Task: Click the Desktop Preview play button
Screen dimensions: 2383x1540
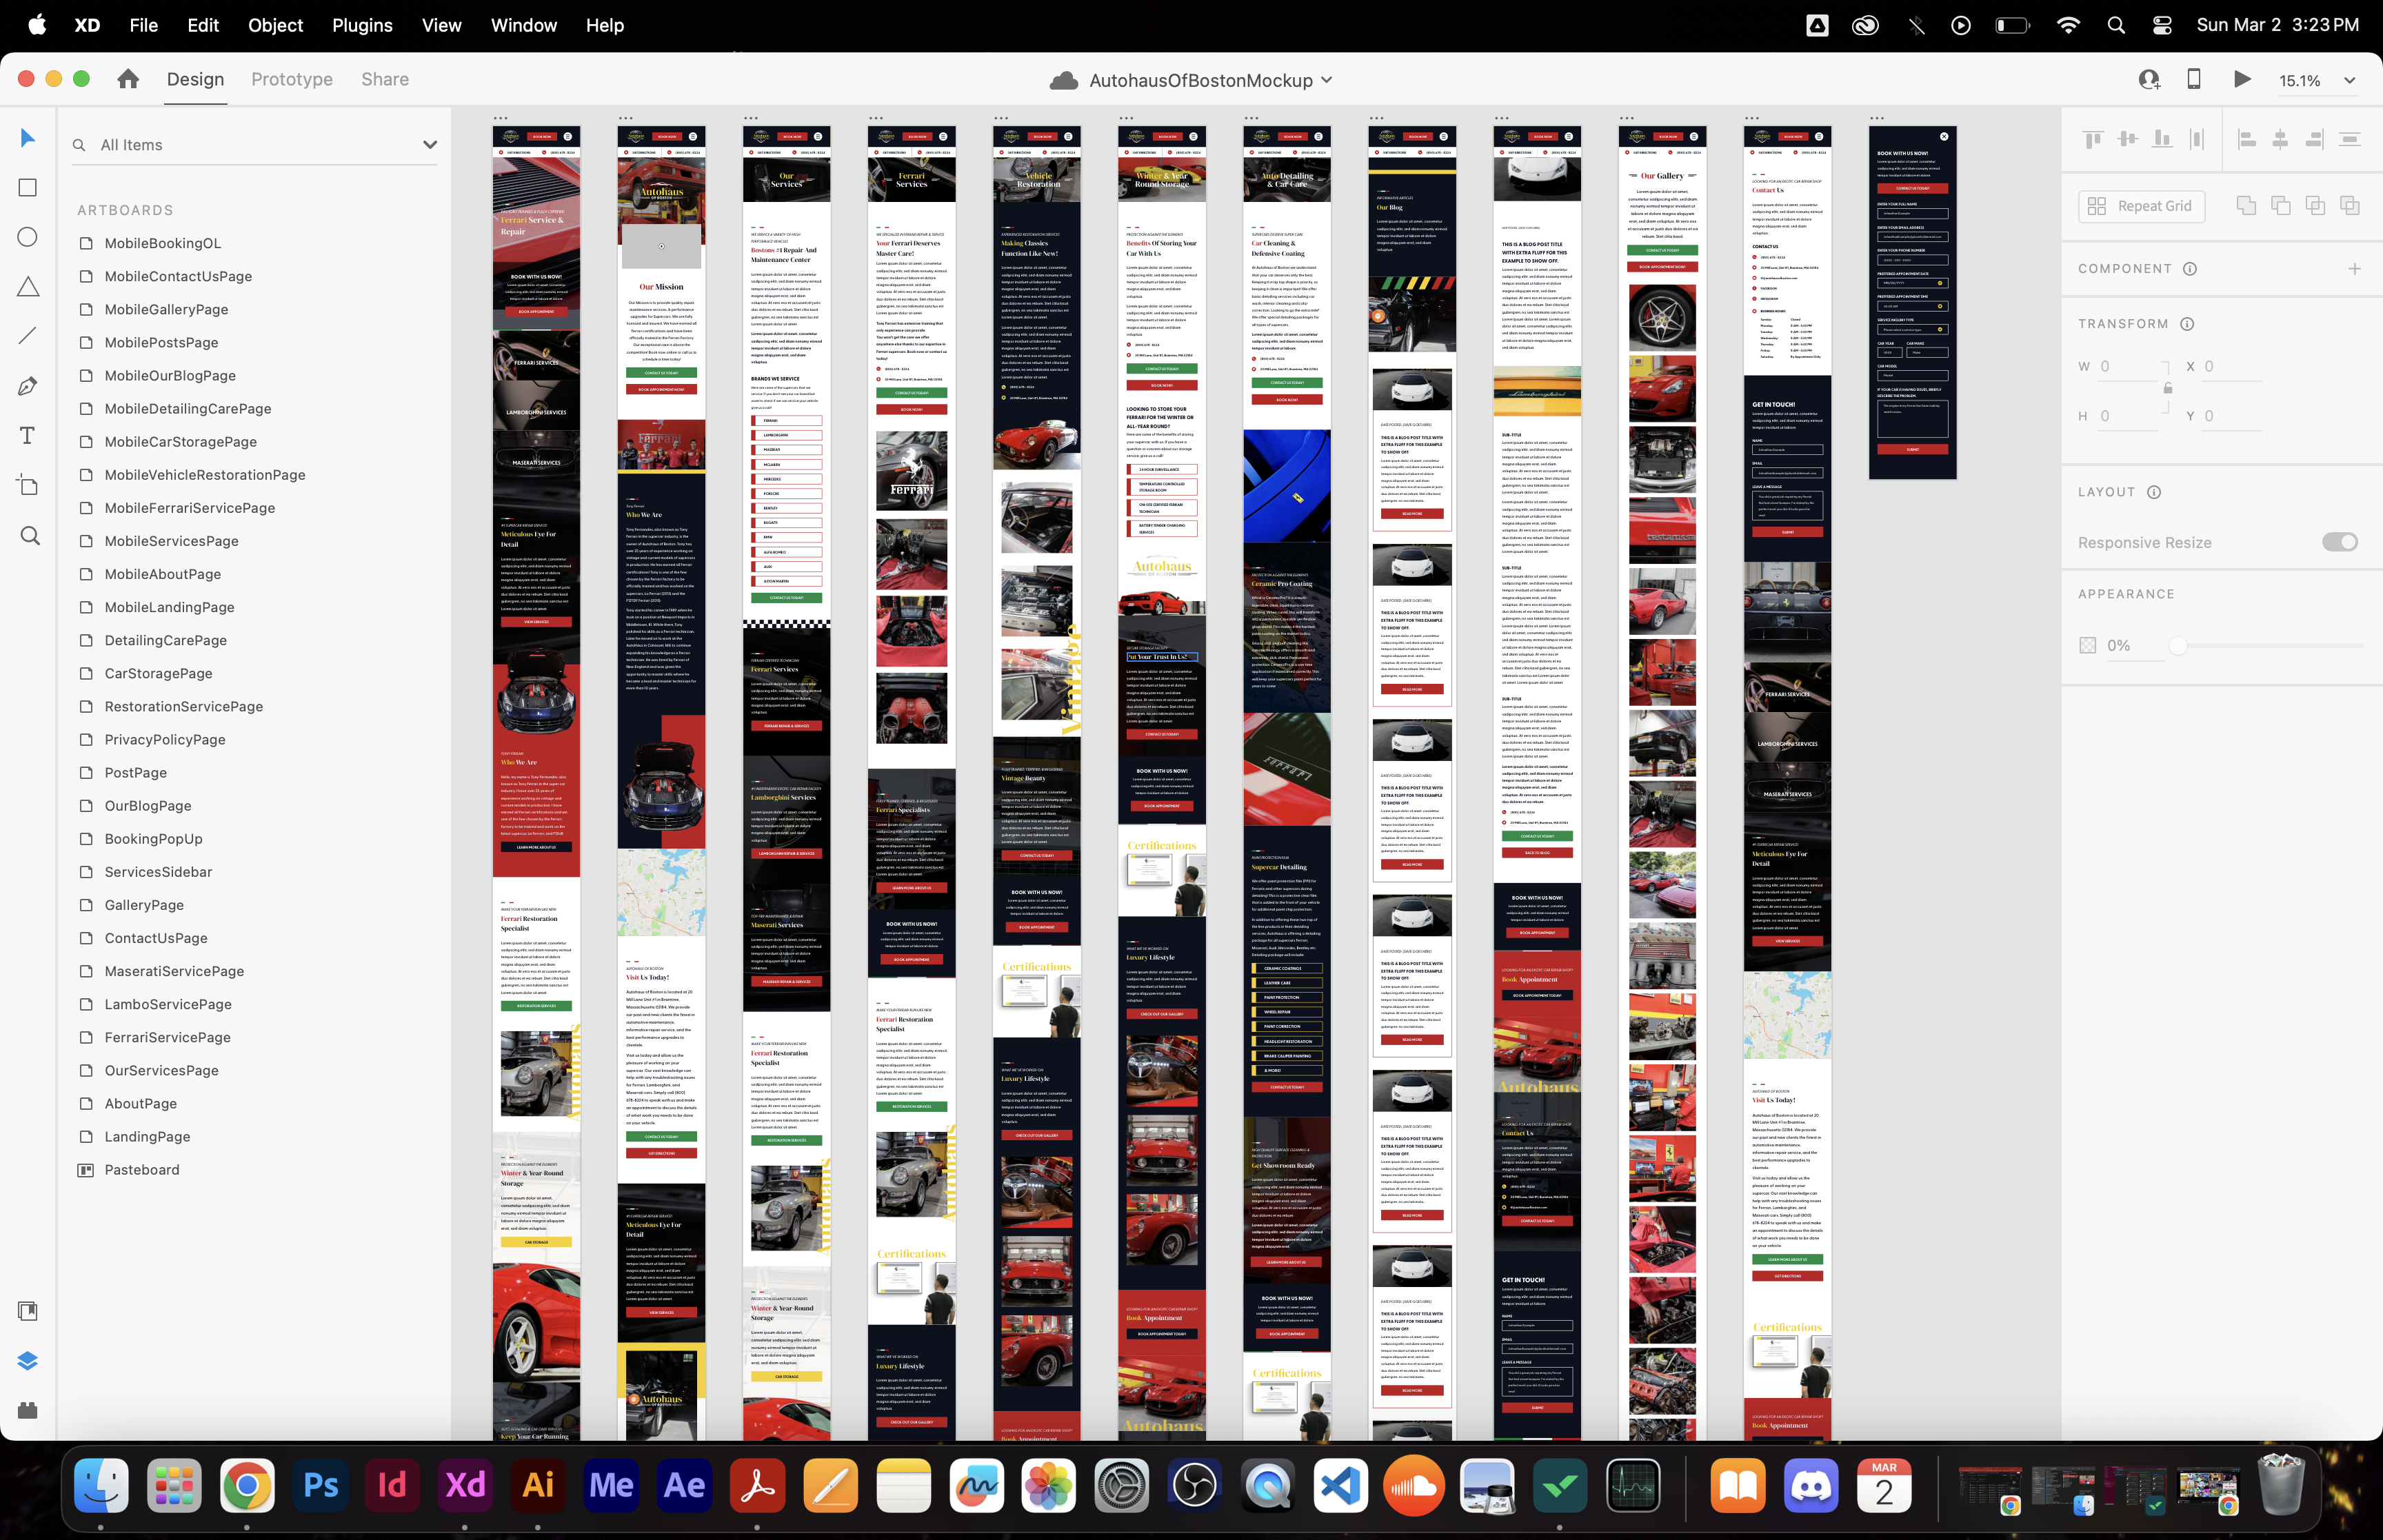Action: (2242, 80)
